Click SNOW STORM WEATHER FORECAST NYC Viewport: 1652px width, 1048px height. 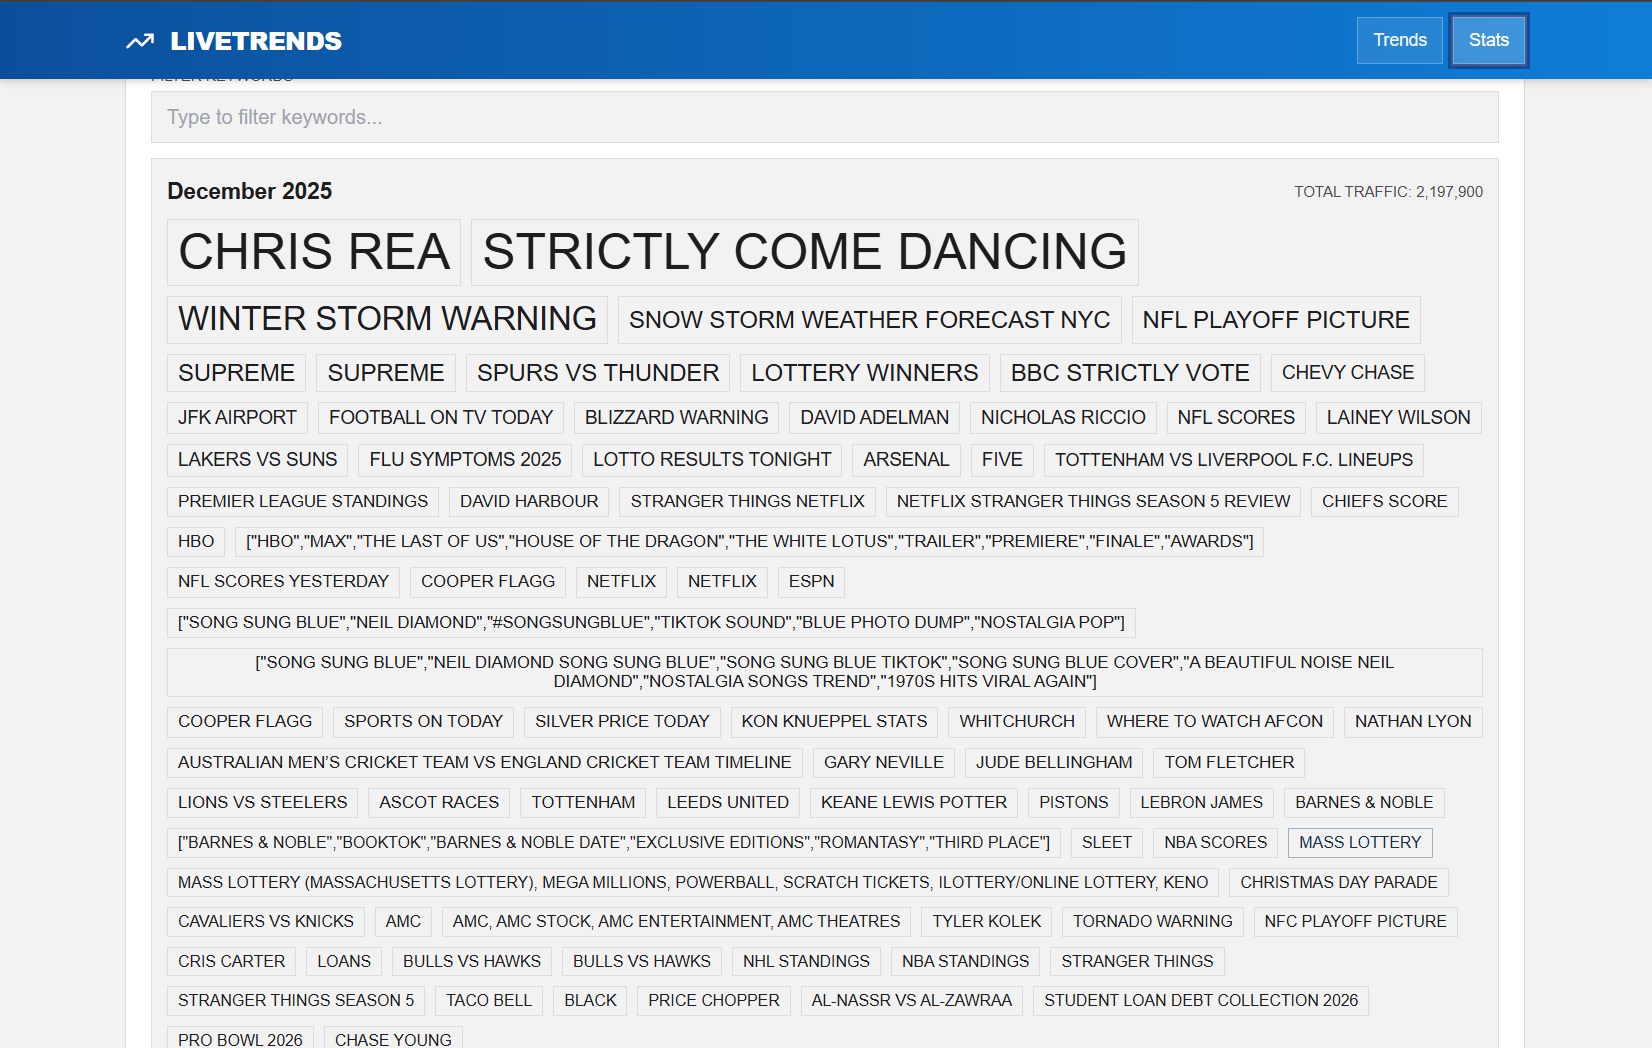coord(869,320)
